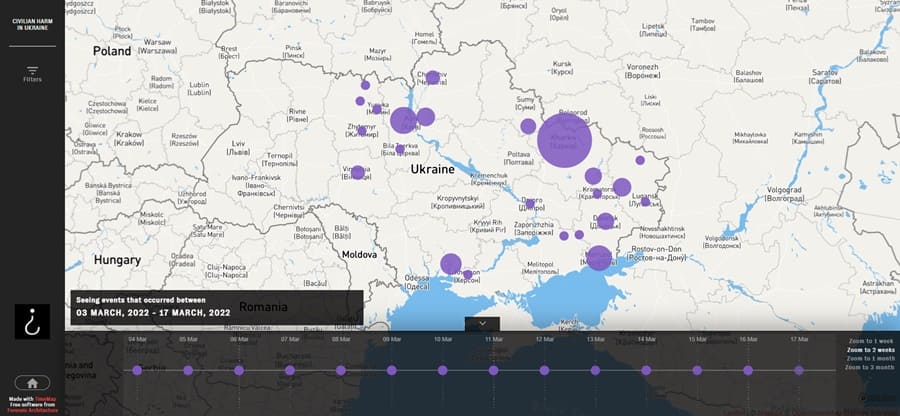Click the info hook icon in the sidebar
Screen dimensions: 900x416
click(32, 321)
